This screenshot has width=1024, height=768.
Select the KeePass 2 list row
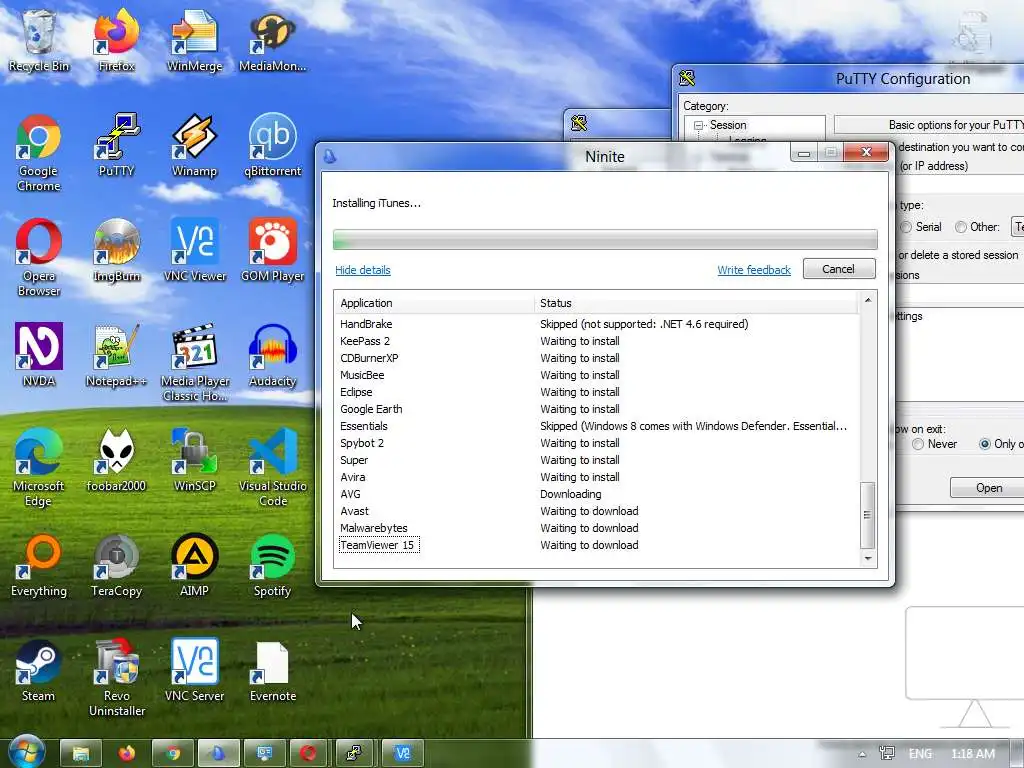coord(597,341)
